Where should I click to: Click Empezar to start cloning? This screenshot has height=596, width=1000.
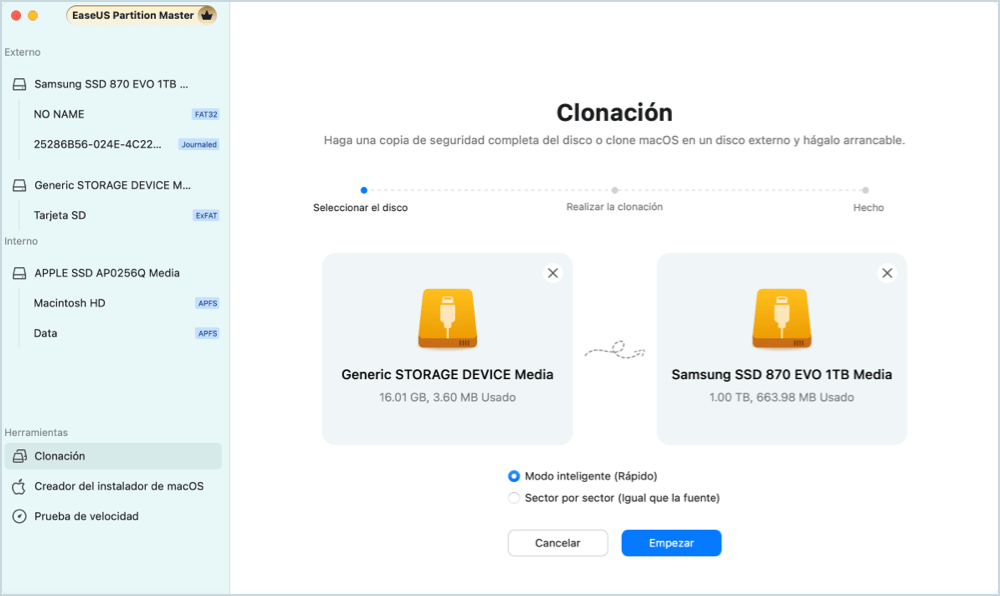coord(671,543)
